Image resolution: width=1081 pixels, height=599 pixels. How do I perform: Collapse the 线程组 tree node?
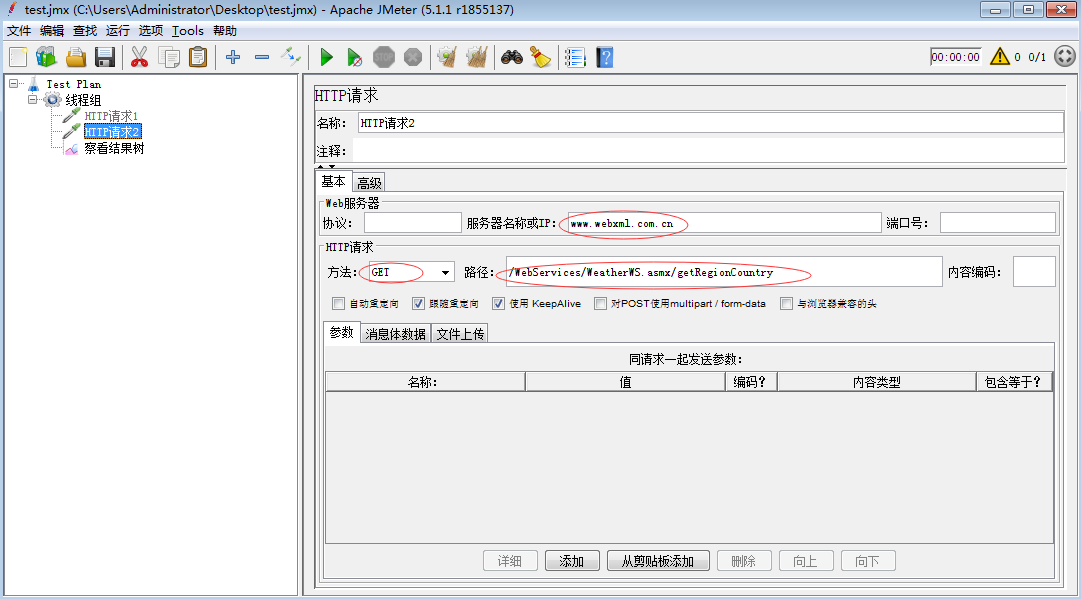(x=32, y=99)
